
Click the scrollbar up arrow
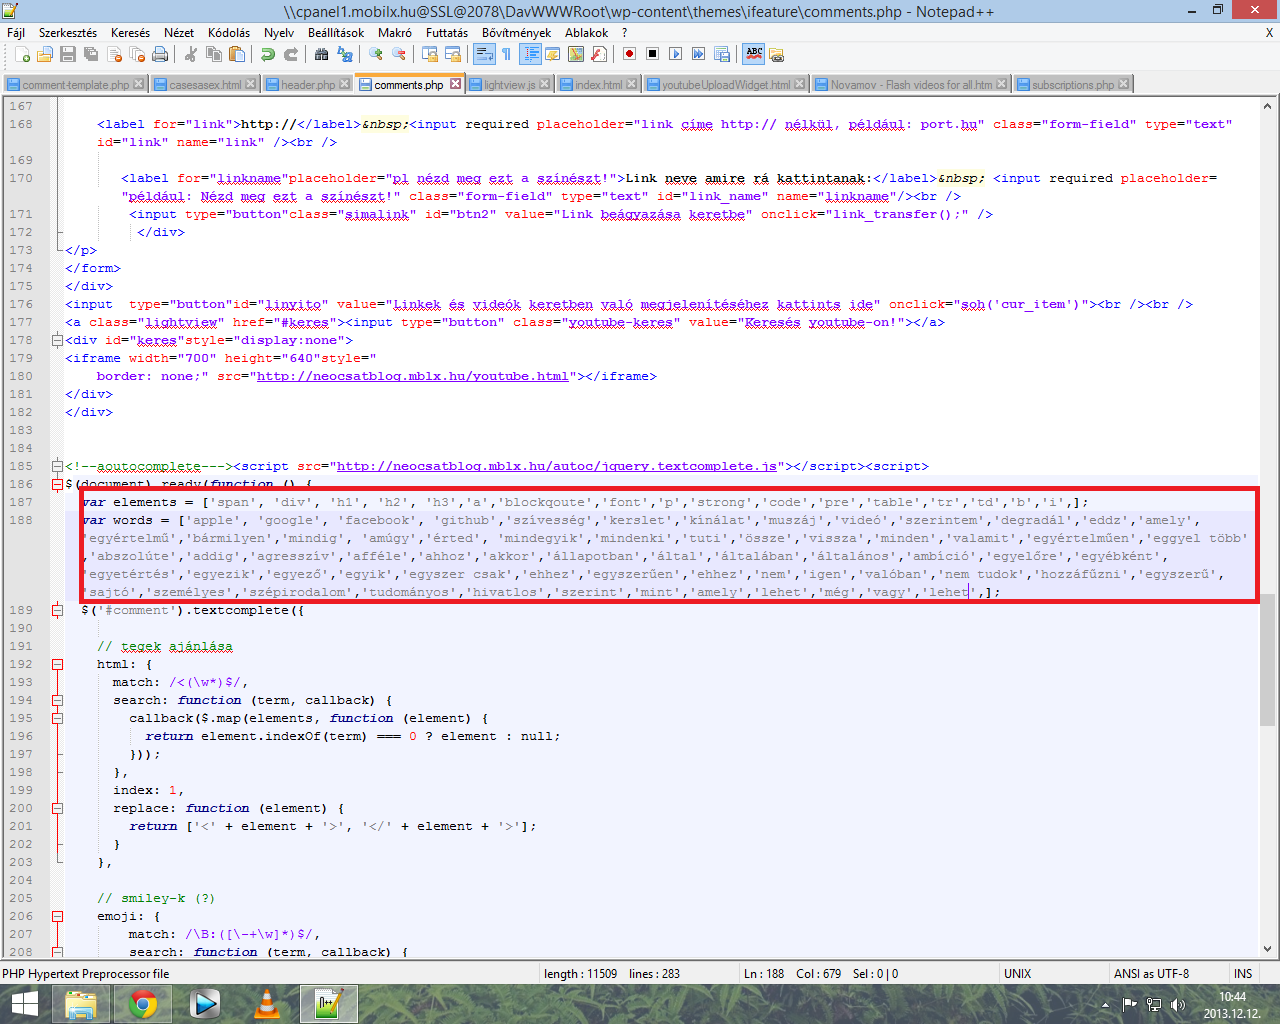(1267, 105)
